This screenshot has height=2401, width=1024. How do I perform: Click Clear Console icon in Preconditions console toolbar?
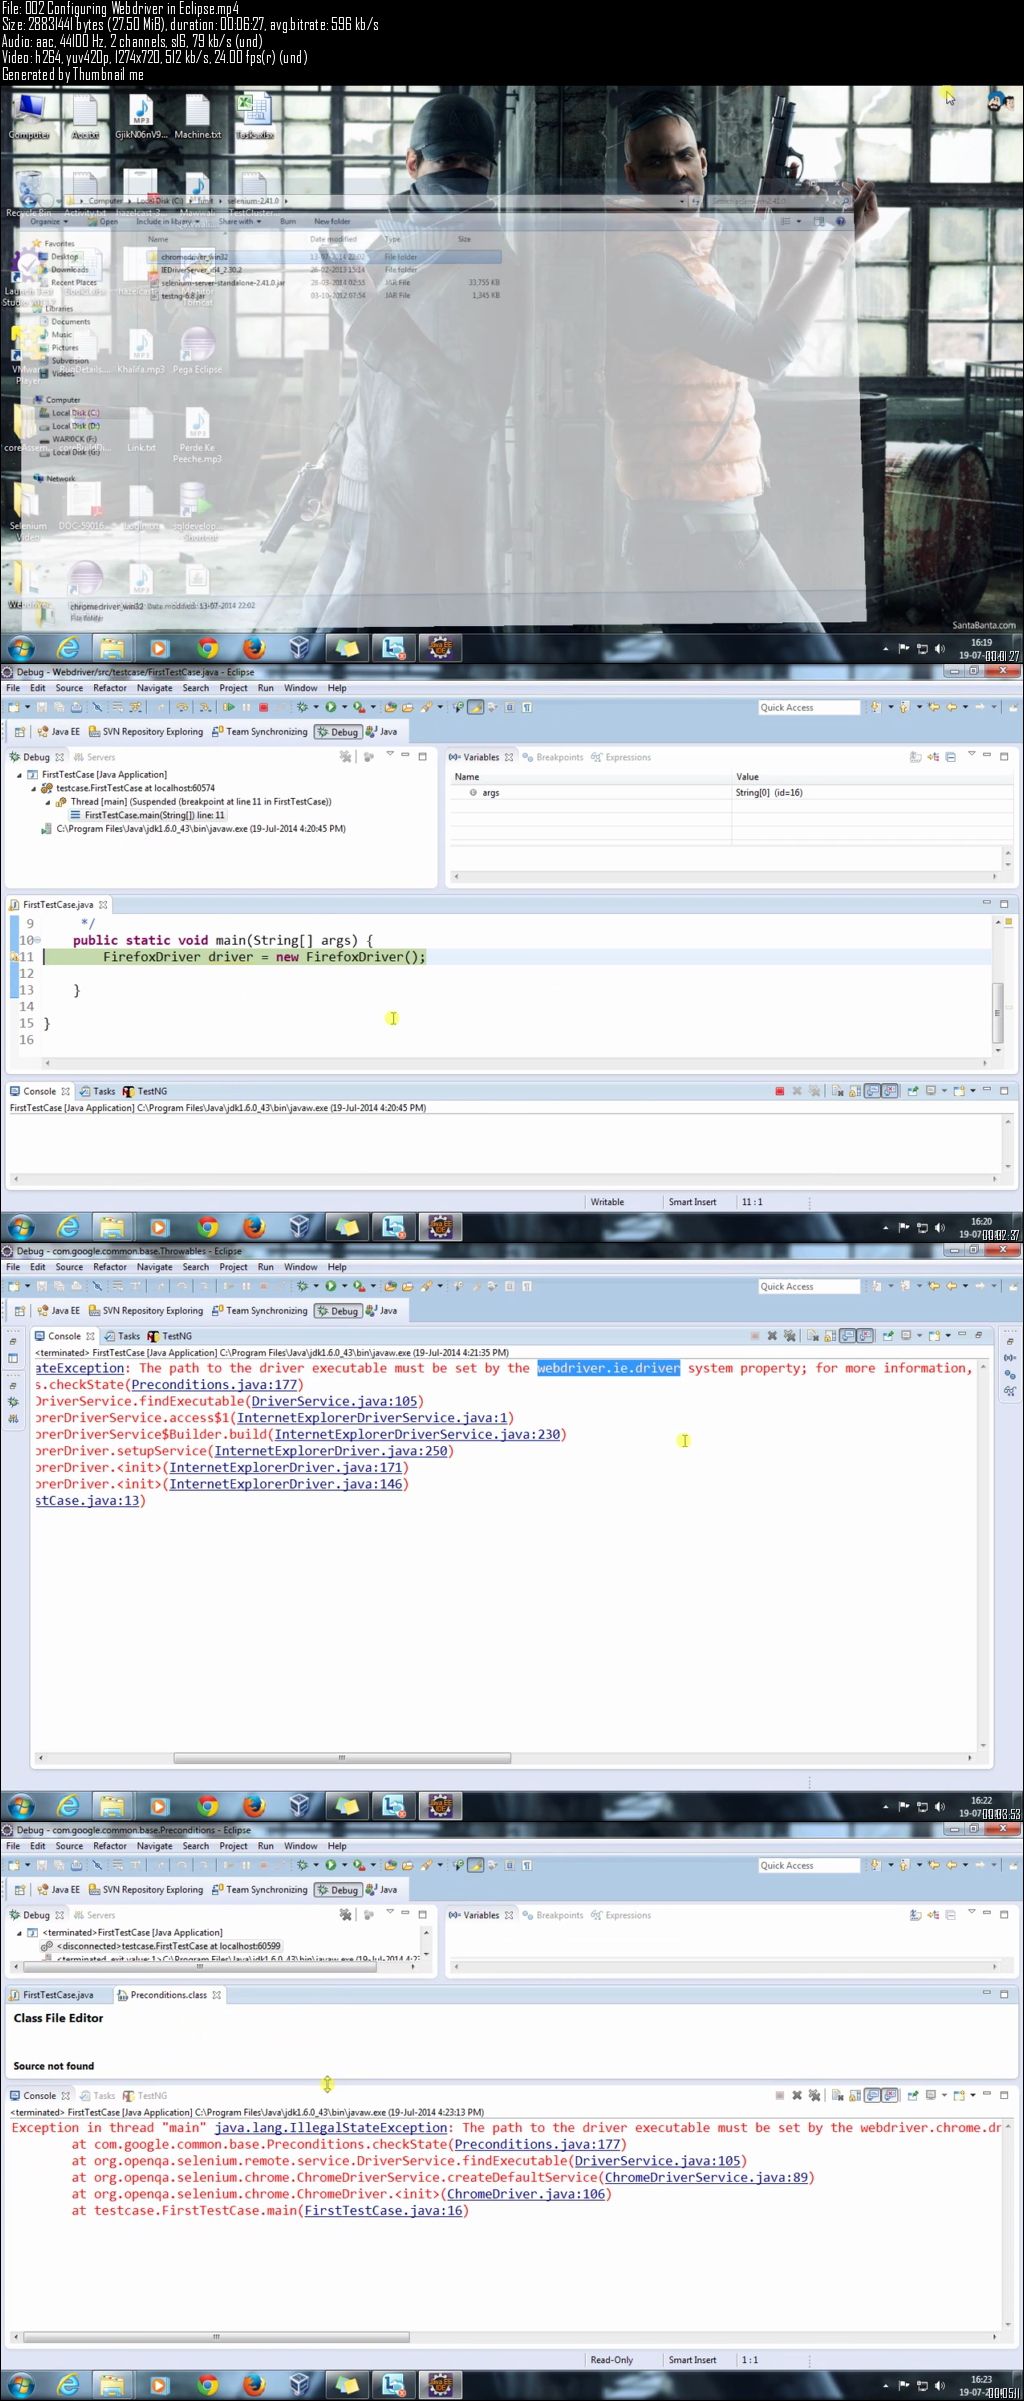point(837,2095)
